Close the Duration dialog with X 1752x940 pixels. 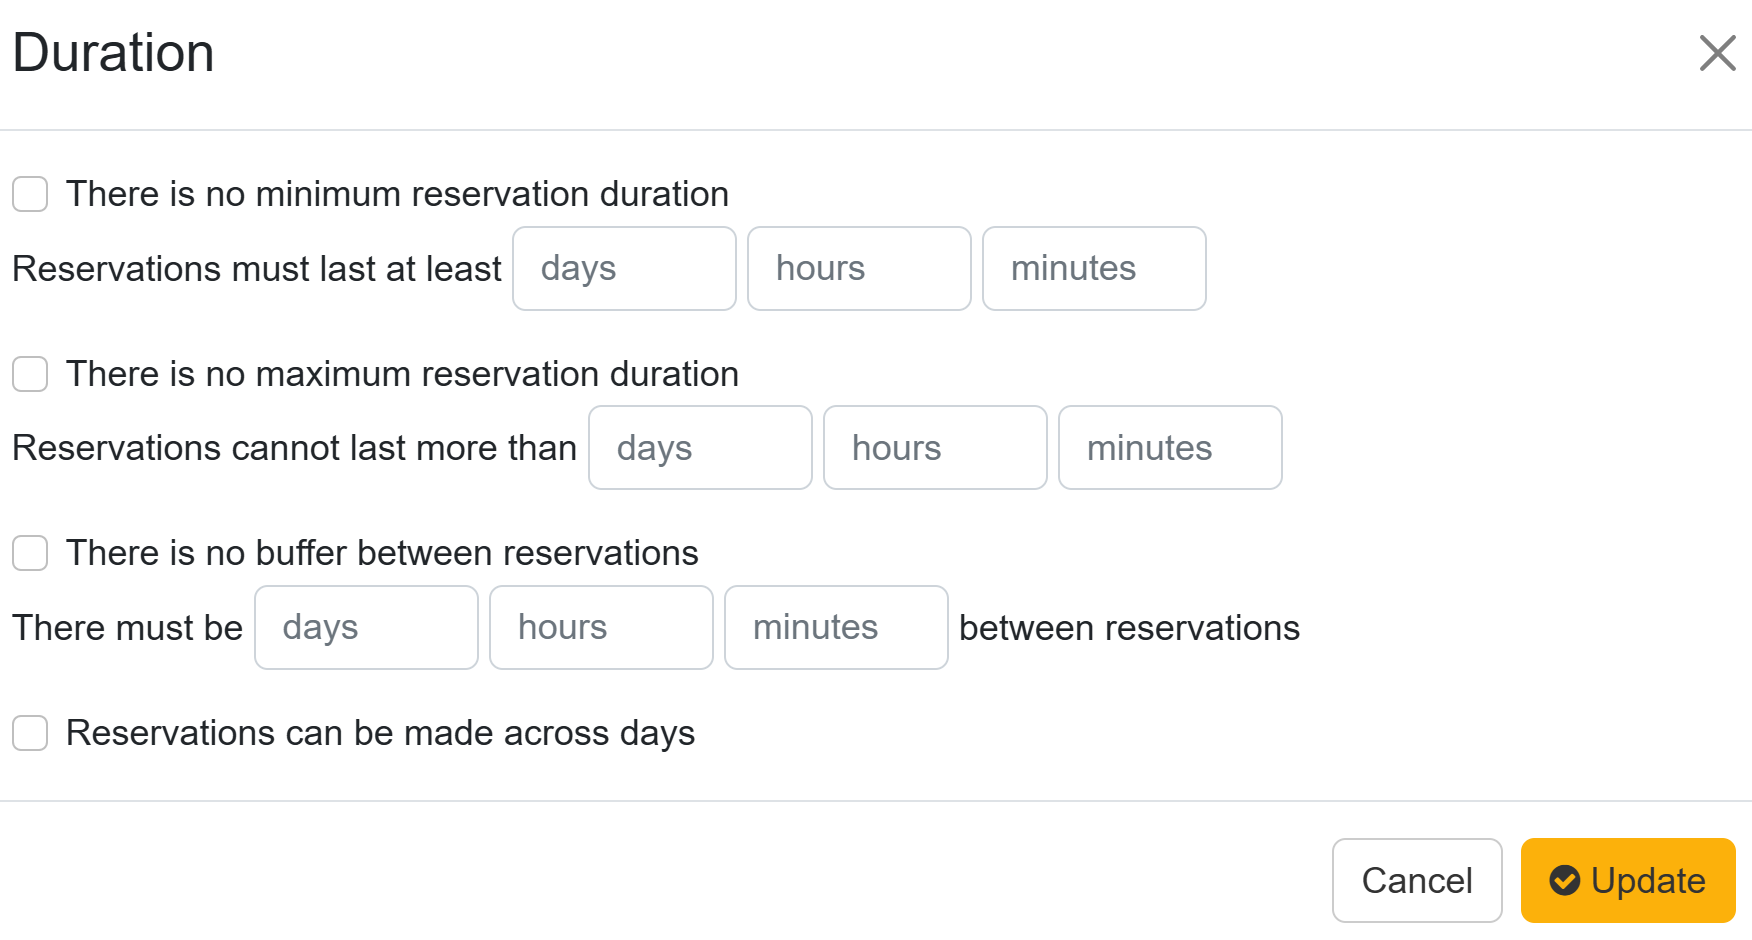[1717, 53]
